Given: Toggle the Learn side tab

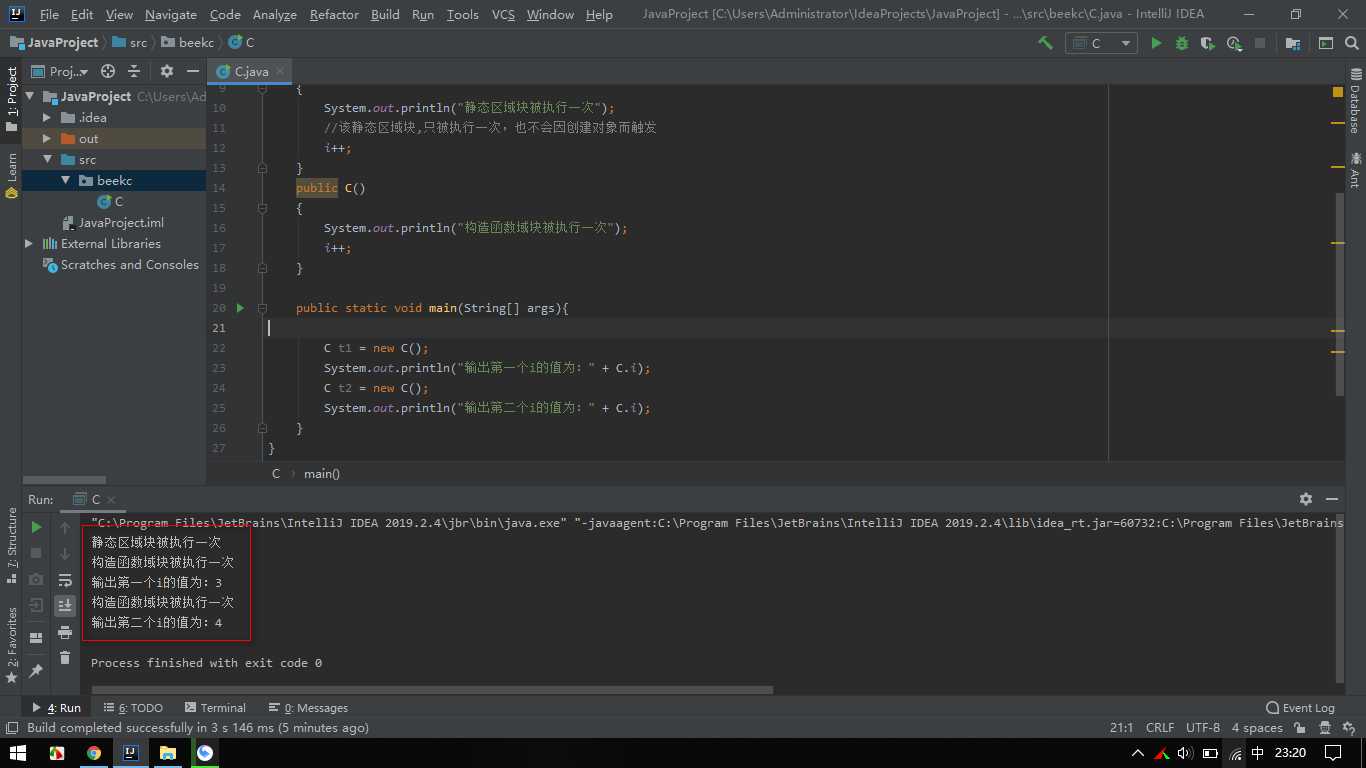Looking at the screenshot, I should tap(12, 175).
